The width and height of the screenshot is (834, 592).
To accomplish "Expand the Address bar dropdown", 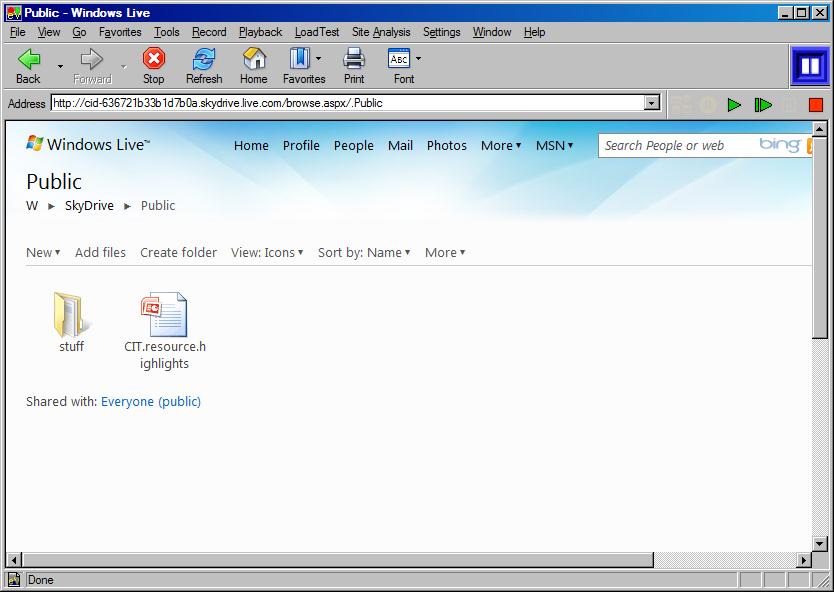I will click(x=652, y=103).
